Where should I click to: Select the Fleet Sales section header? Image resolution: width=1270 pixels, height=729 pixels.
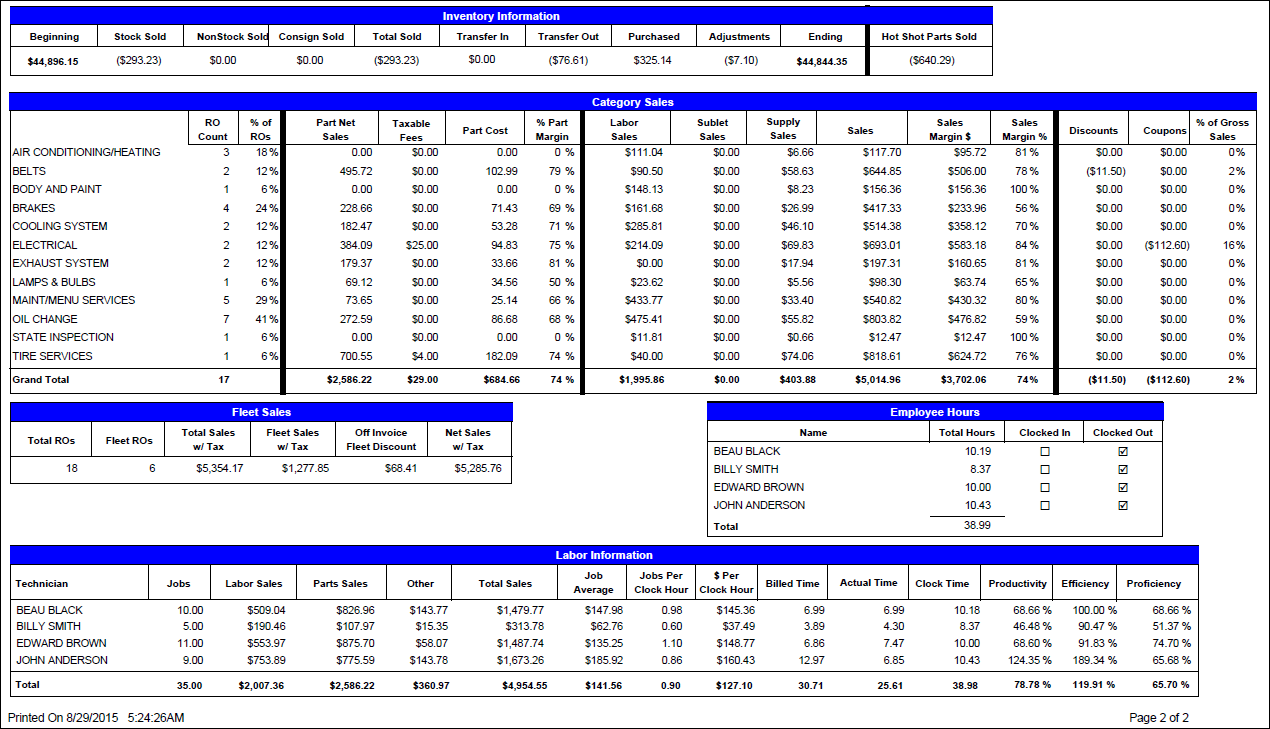[261, 411]
